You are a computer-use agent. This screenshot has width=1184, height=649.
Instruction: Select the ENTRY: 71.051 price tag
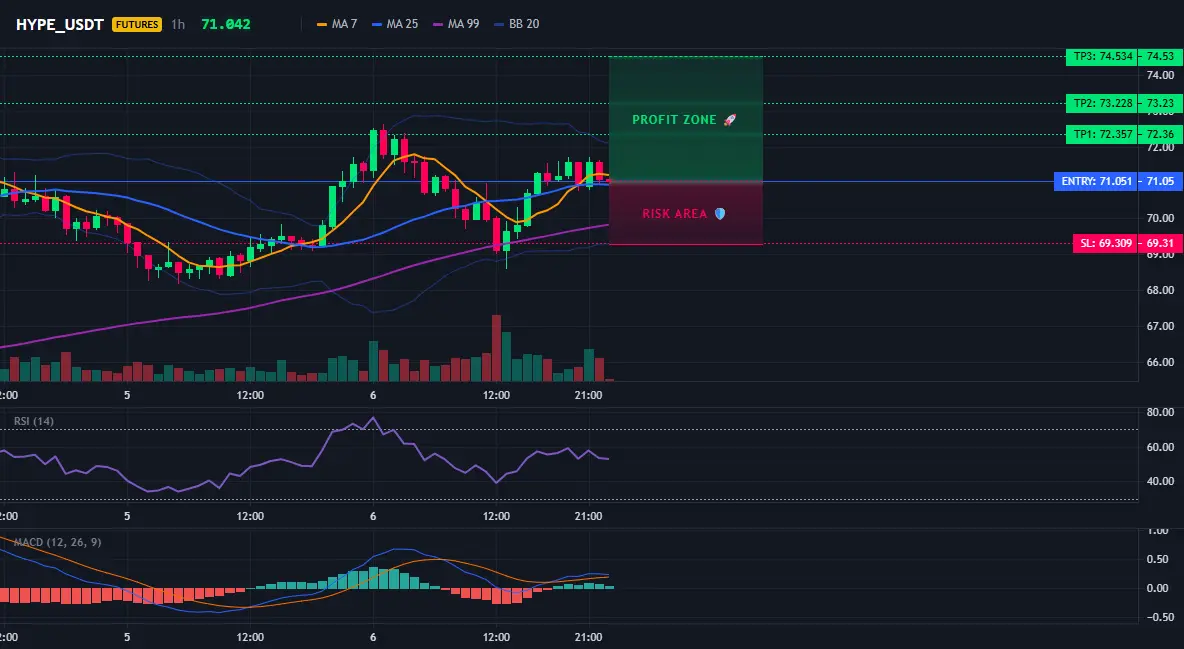tap(1096, 181)
